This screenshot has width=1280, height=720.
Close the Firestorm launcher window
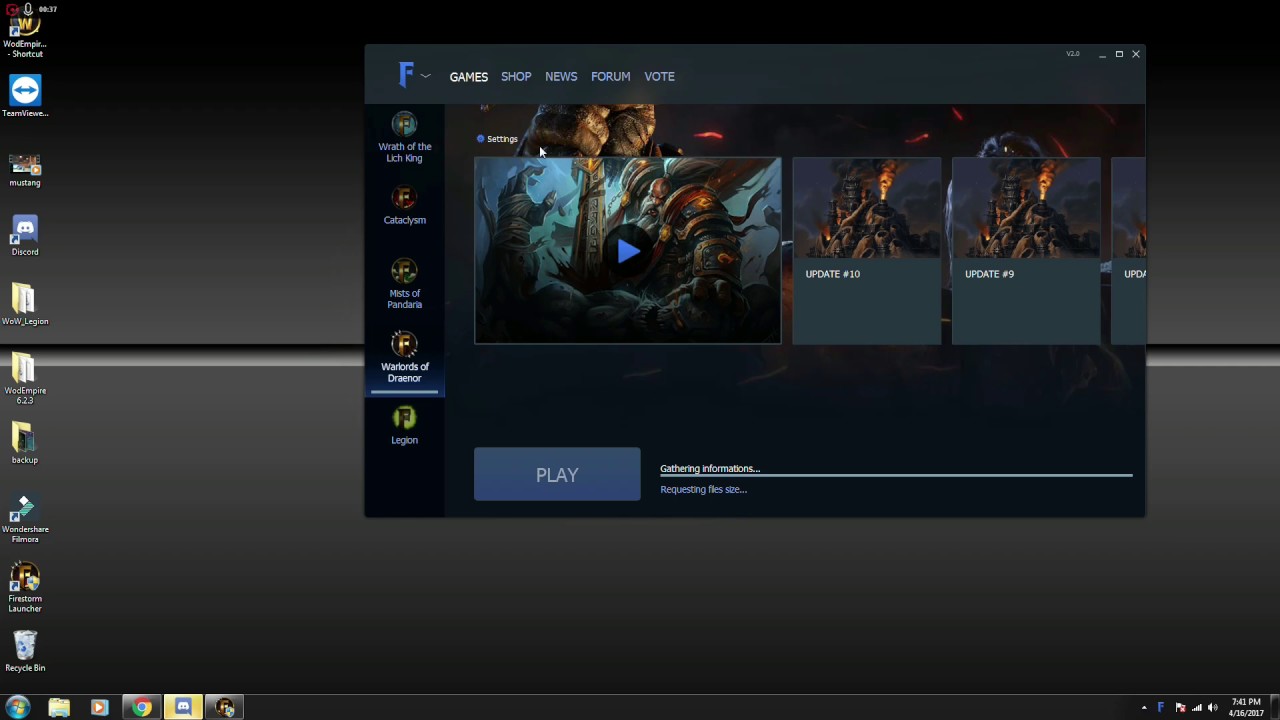[x=1136, y=54]
